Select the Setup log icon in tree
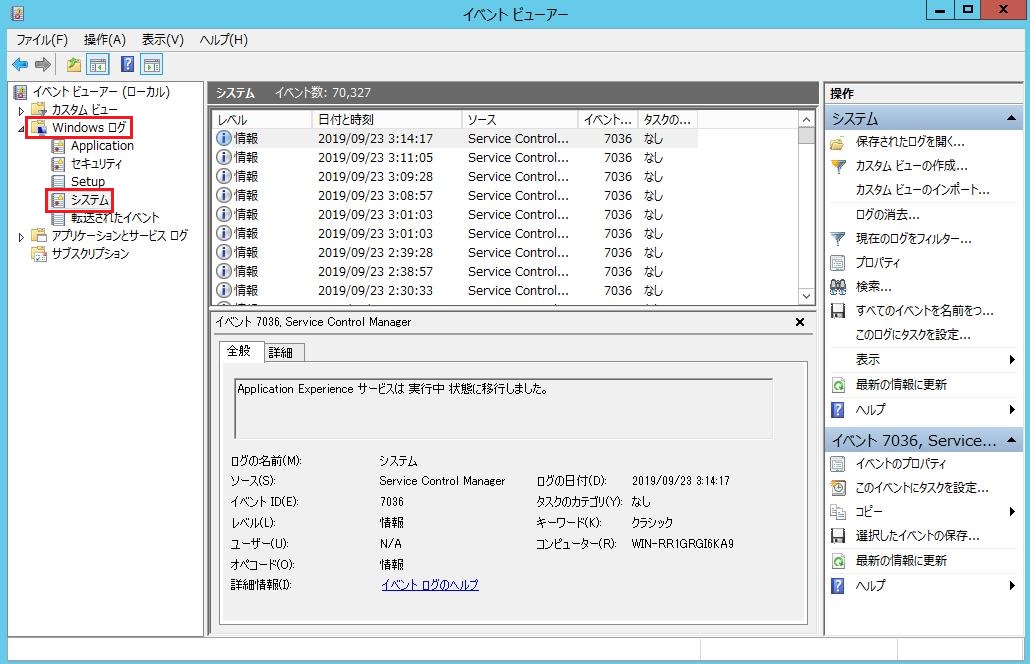Image resolution: width=1030 pixels, height=664 pixels. pos(58,181)
